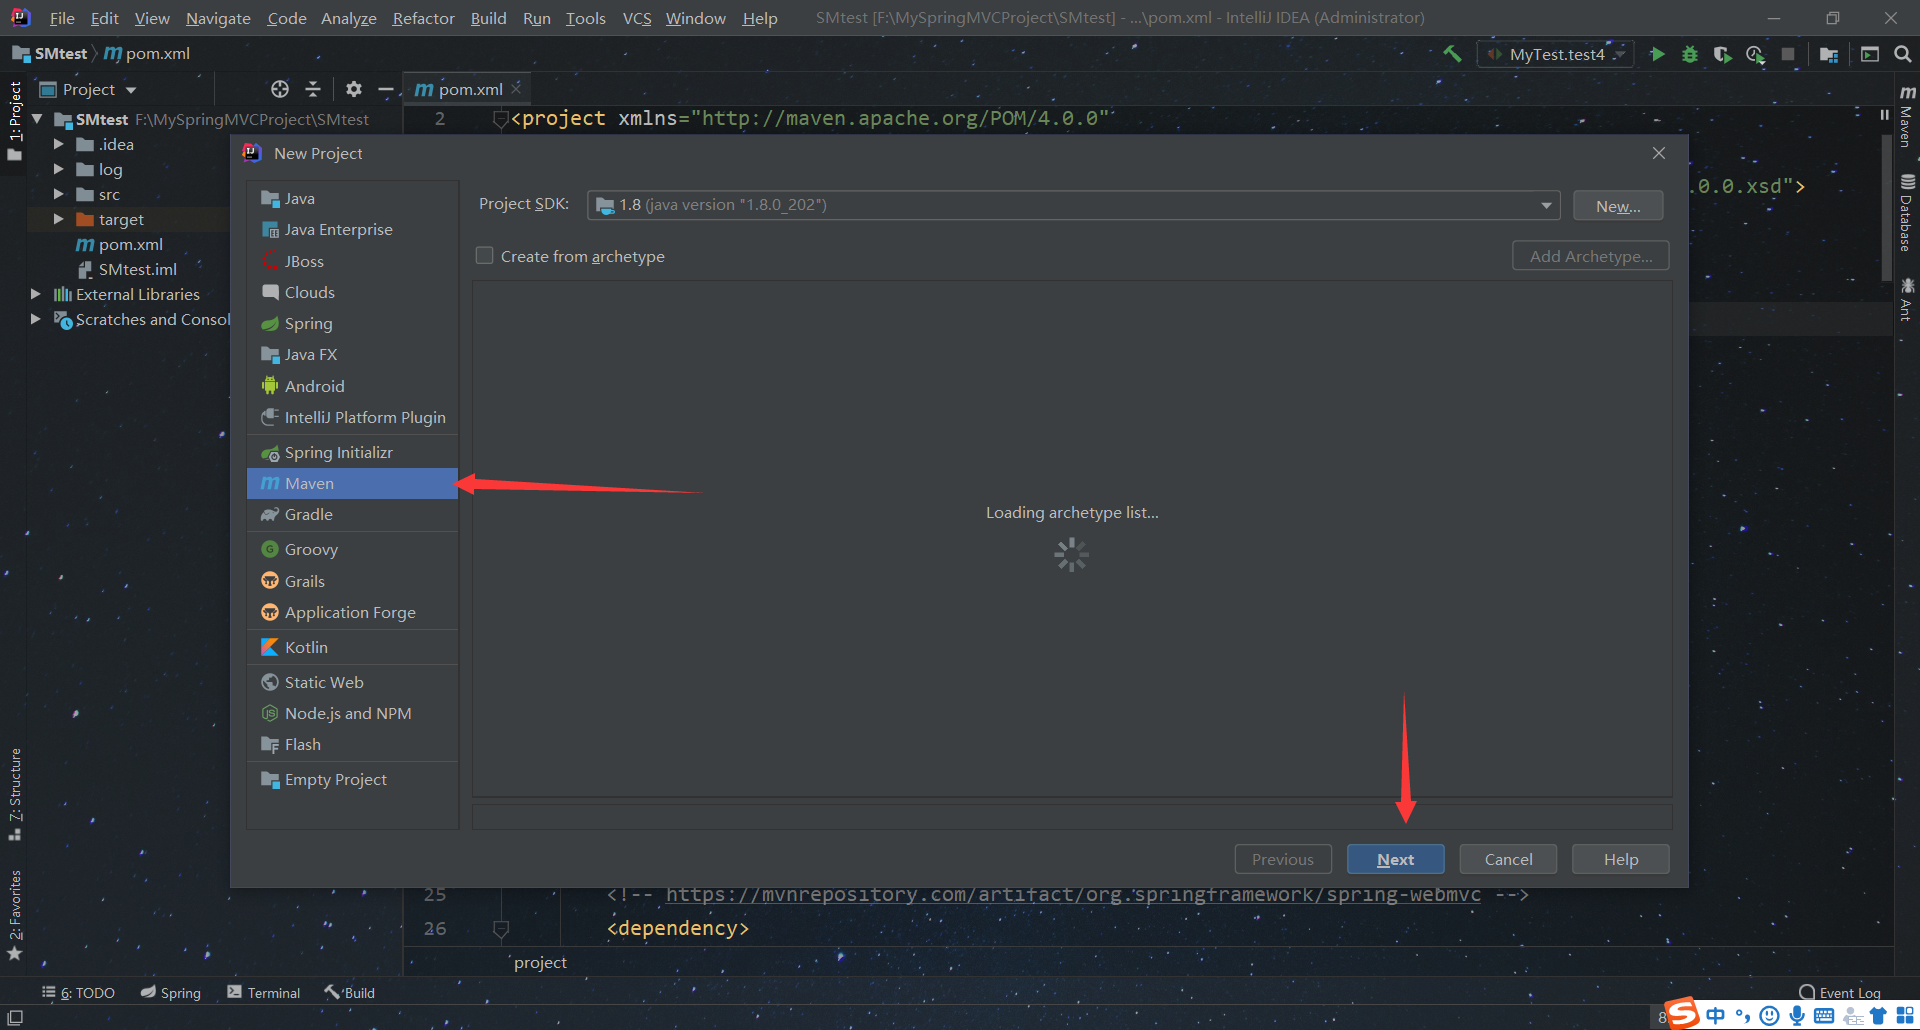Locate the opened file in Project panel
Image resolution: width=1920 pixels, height=1030 pixels.
pyautogui.click(x=280, y=89)
